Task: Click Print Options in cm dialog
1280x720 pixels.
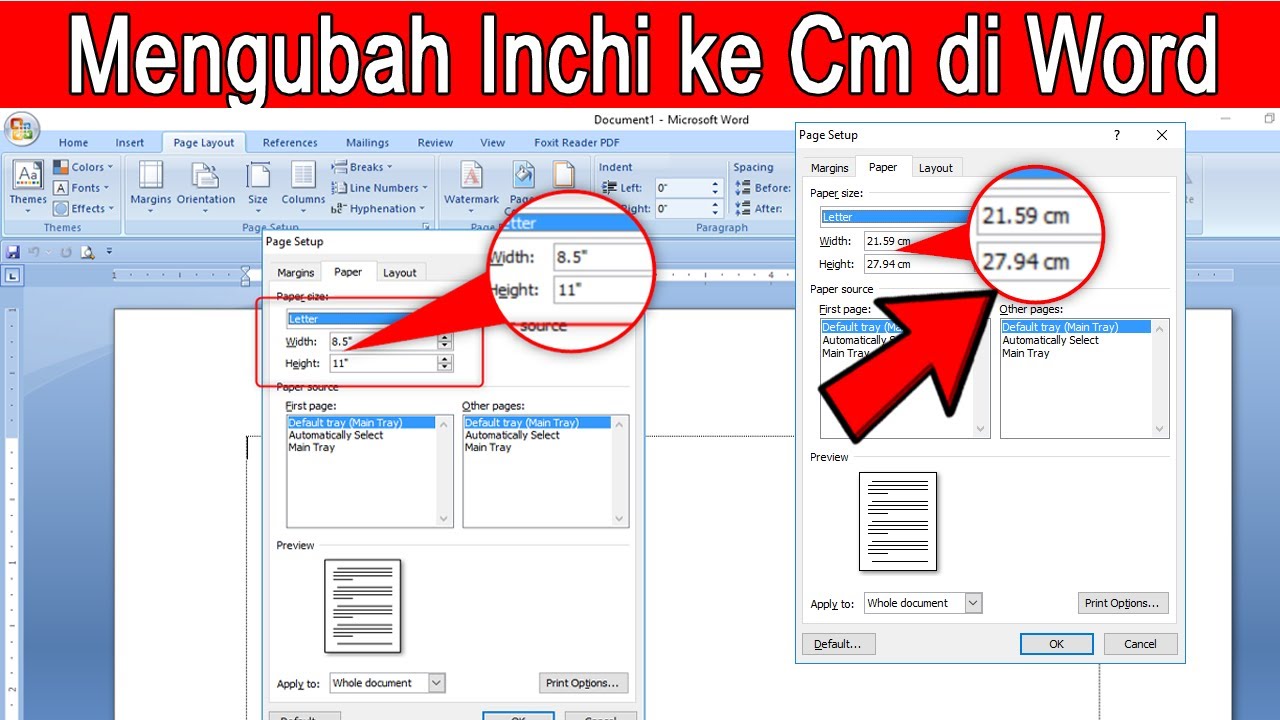Action: coord(1122,603)
